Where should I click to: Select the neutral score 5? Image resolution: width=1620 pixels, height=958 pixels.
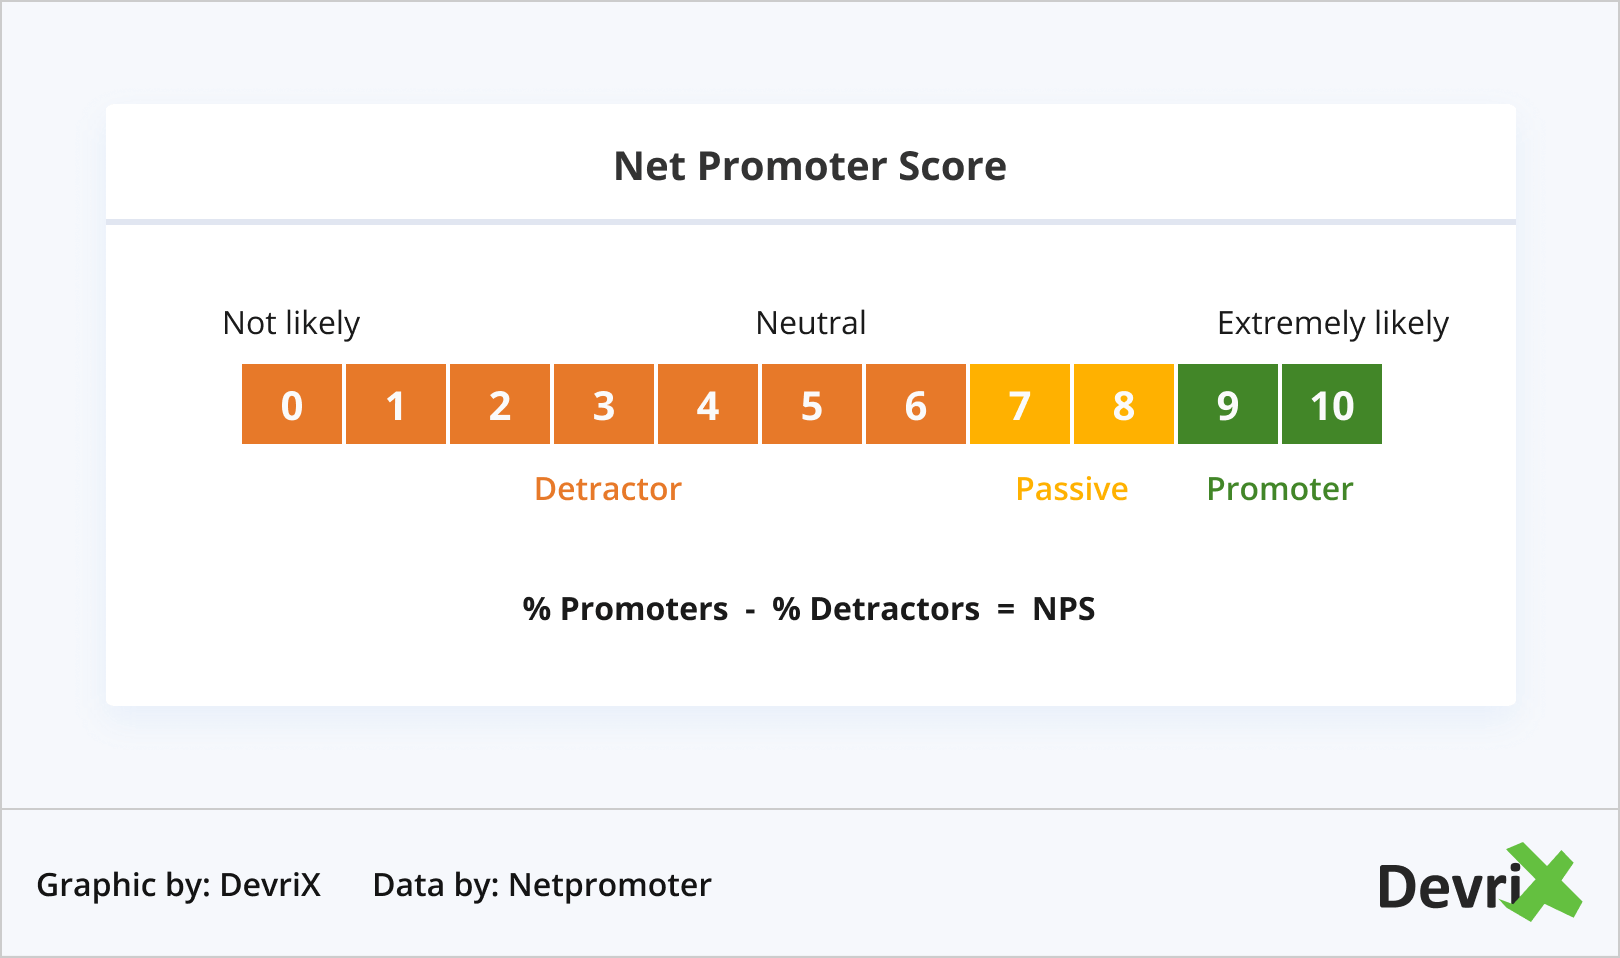812,404
